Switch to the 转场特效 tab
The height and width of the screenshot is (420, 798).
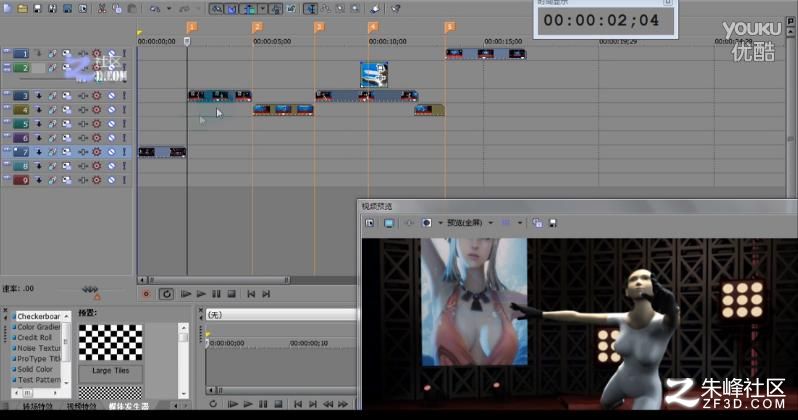tap(38, 406)
